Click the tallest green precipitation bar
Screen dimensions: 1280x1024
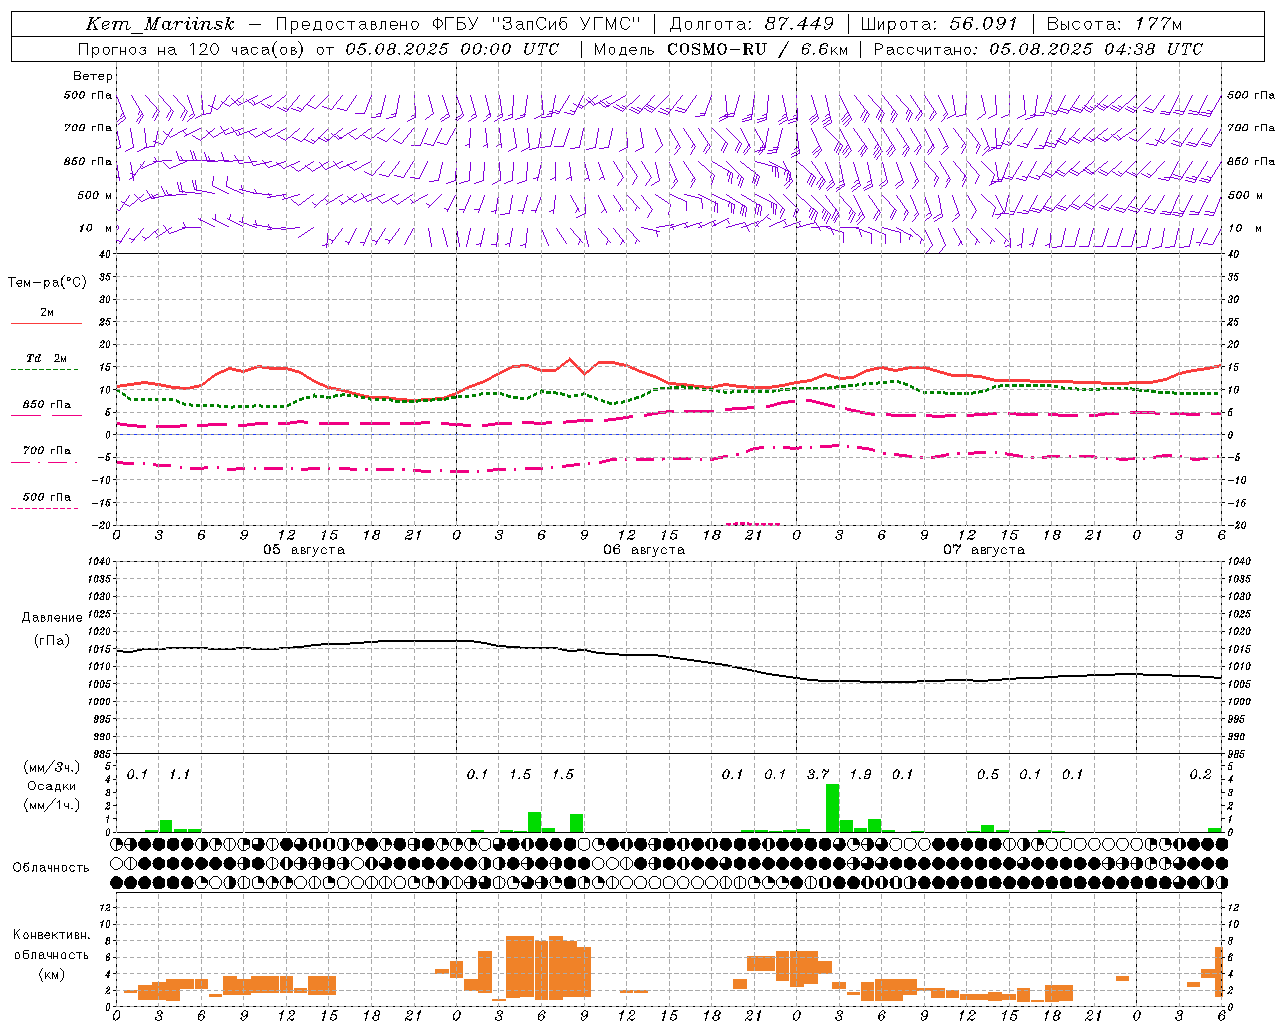coord(832,808)
